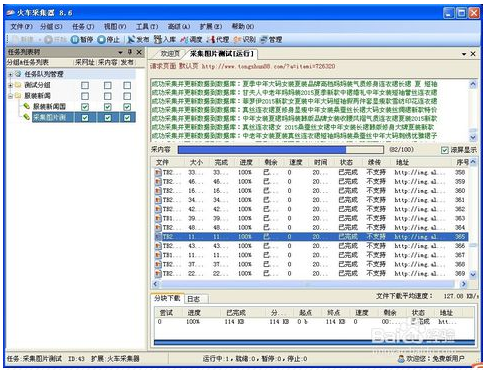
Task: Open the task list panel dropdown arrow
Action: click(120, 52)
